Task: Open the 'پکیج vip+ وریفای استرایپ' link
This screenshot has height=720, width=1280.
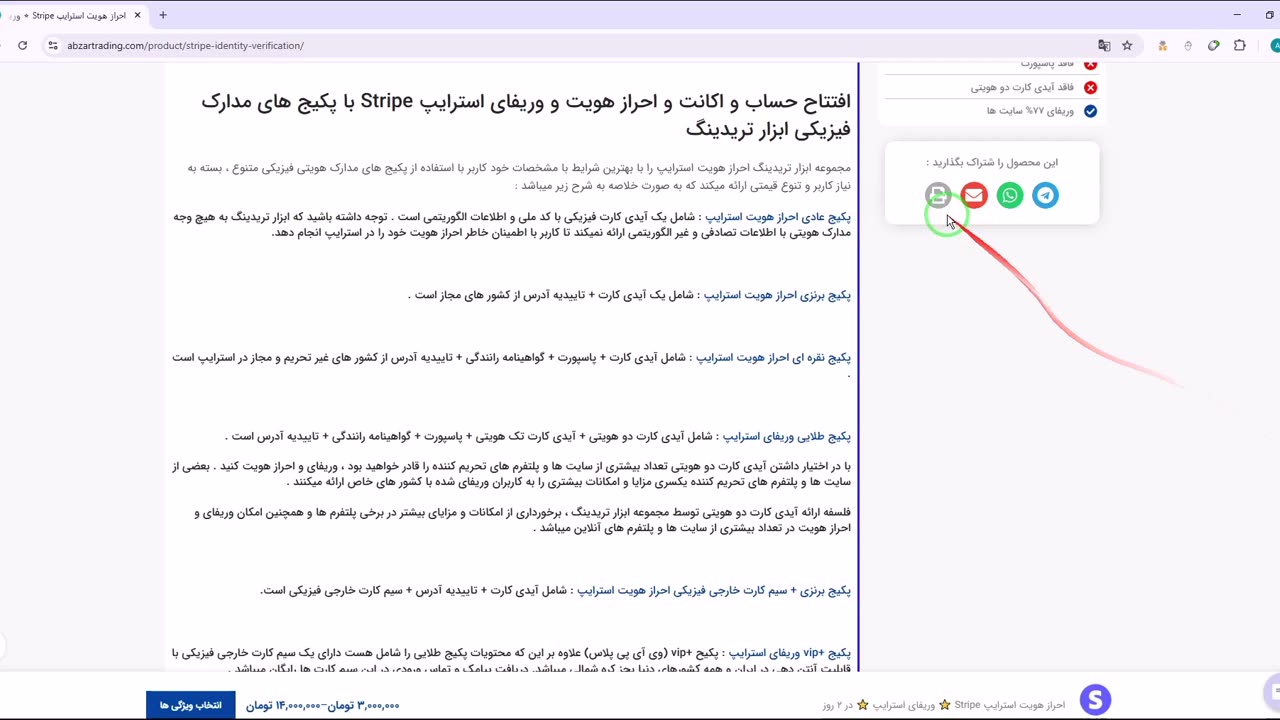Action: (790, 653)
